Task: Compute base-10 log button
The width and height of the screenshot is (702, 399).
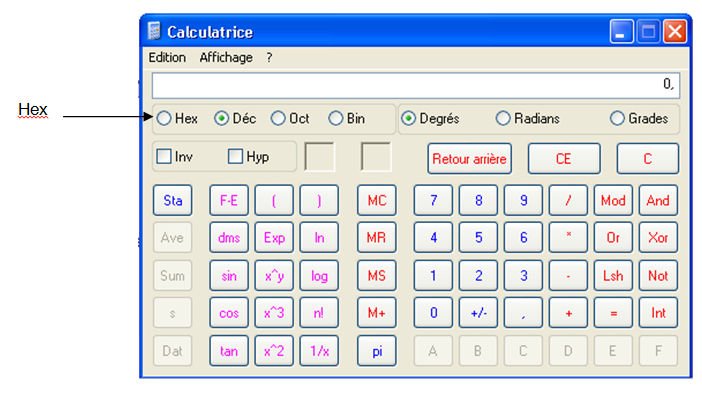Action: click(319, 275)
